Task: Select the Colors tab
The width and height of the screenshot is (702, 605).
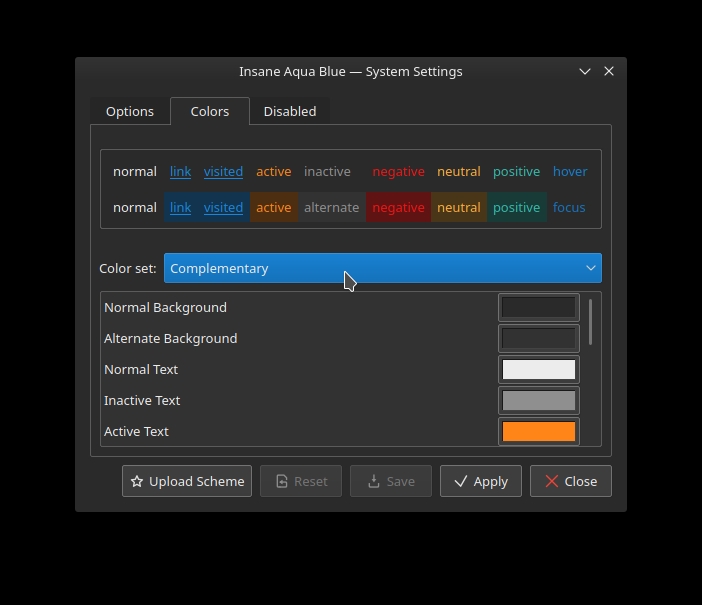Action: pyautogui.click(x=210, y=111)
